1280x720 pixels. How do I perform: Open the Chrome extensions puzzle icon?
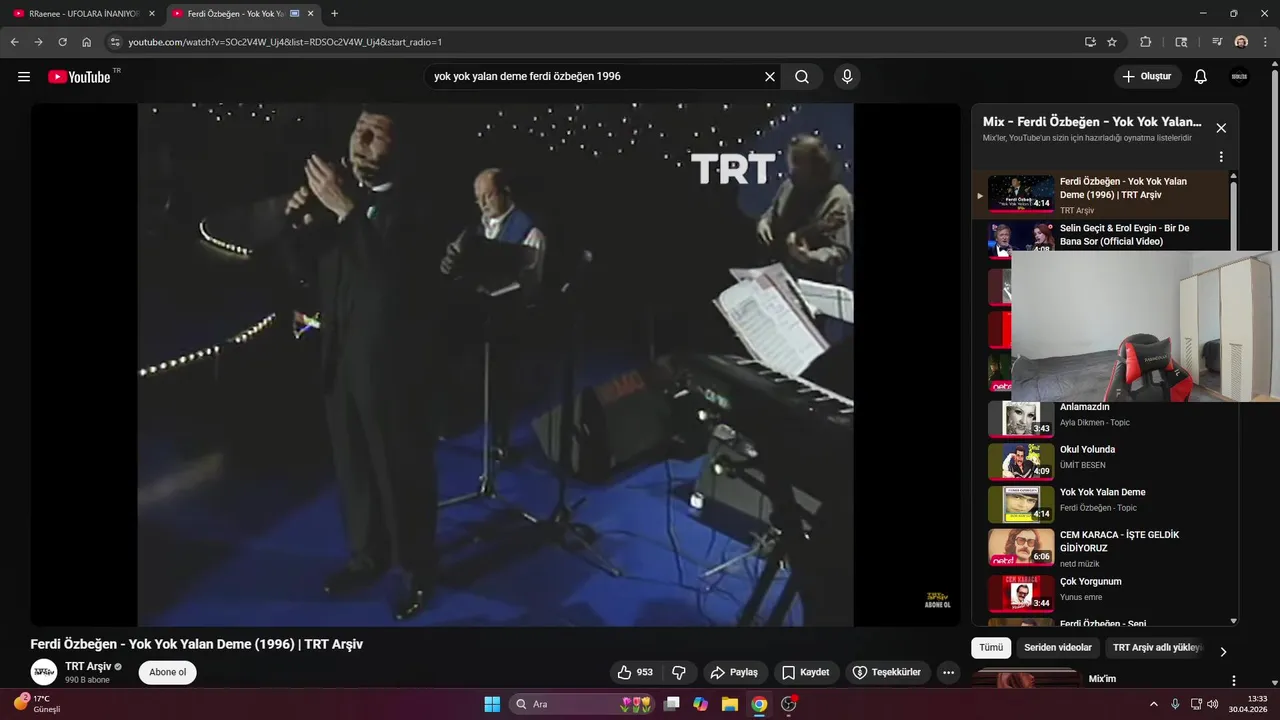(1146, 42)
